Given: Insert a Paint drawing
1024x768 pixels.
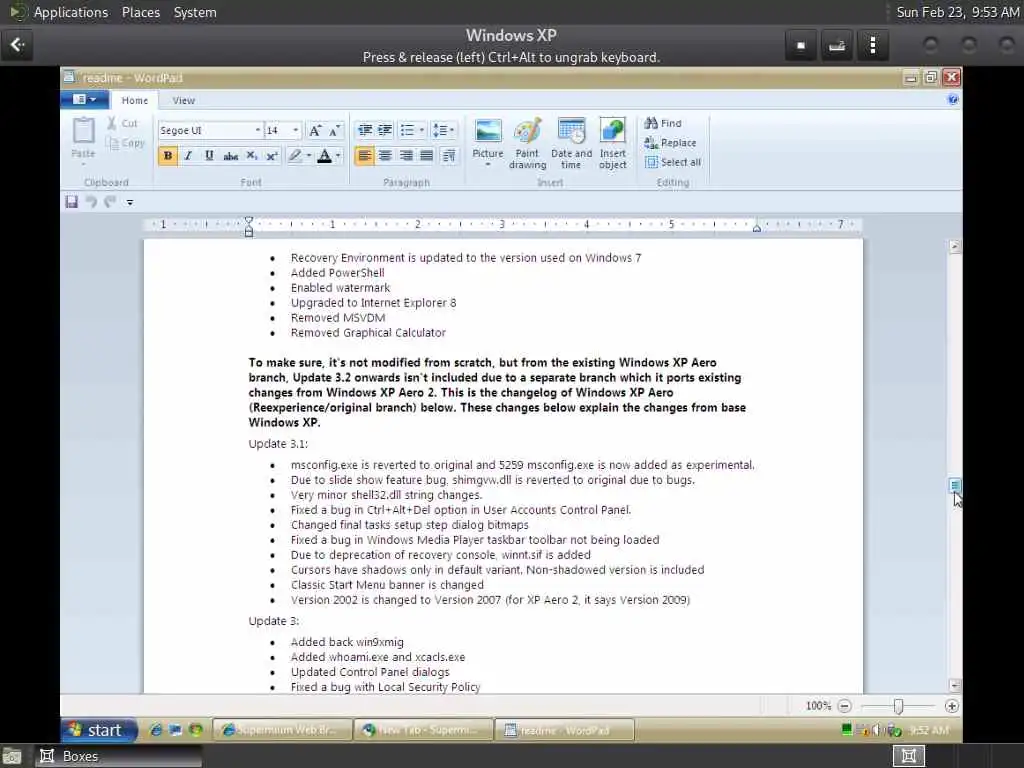Looking at the screenshot, I should click(x=528, y=144).
